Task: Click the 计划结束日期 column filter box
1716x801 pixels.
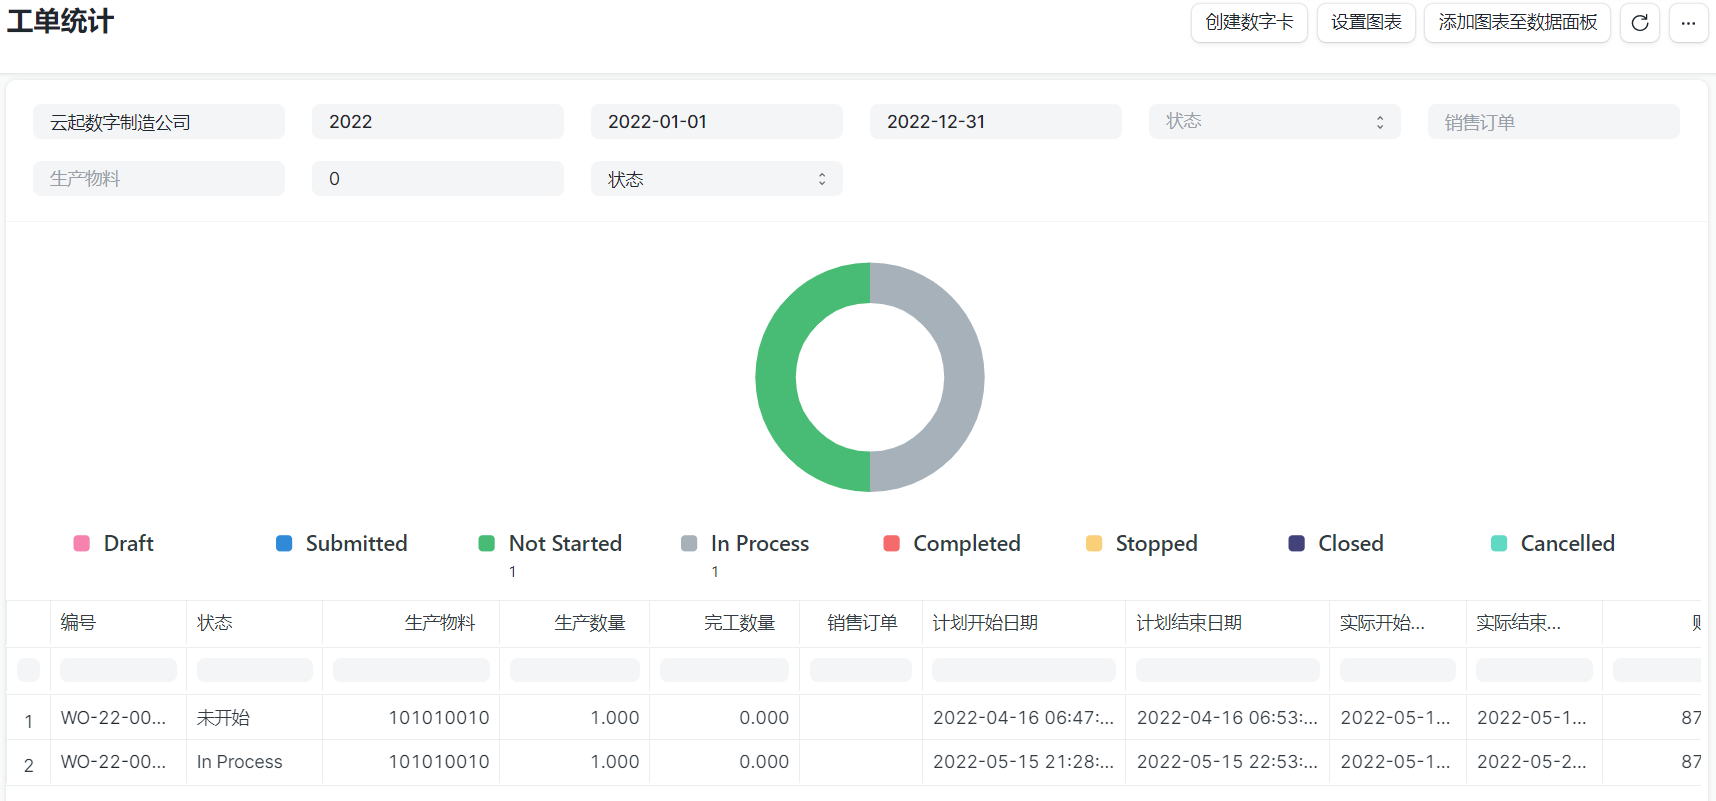Action: tap(1228, 670)
